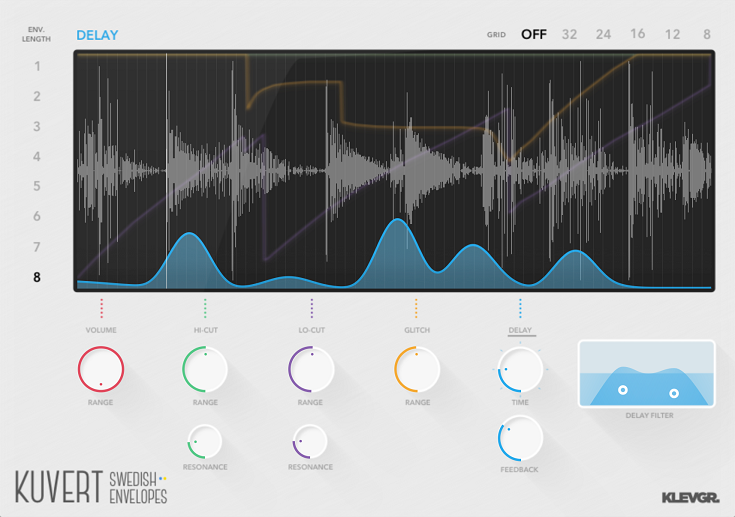
Task: Click the orange dotted Glitch indicator
Action: 416,308
